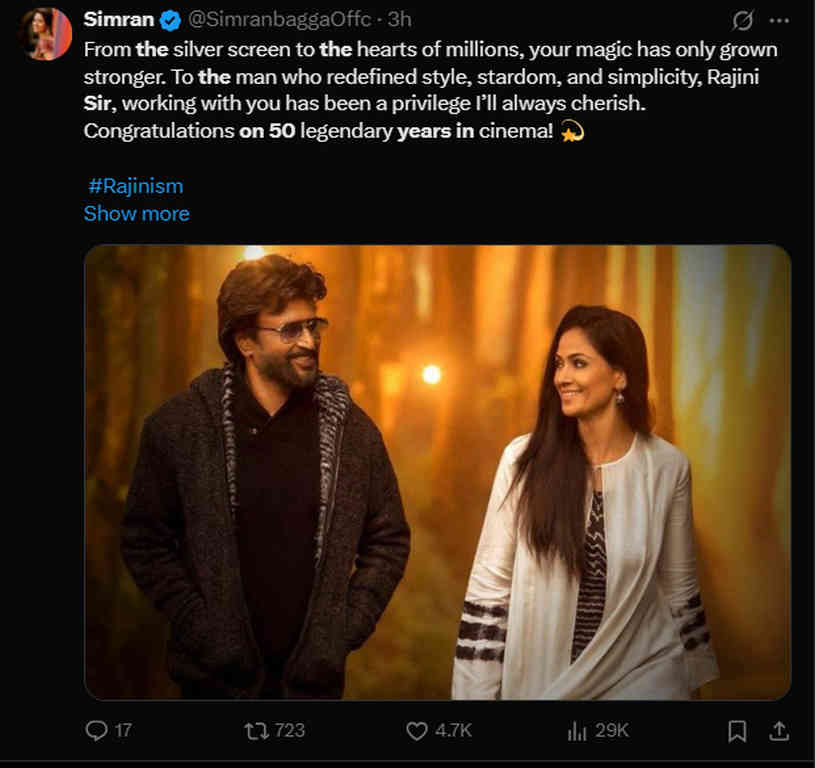Click the Simran display name

click(118, 20)
